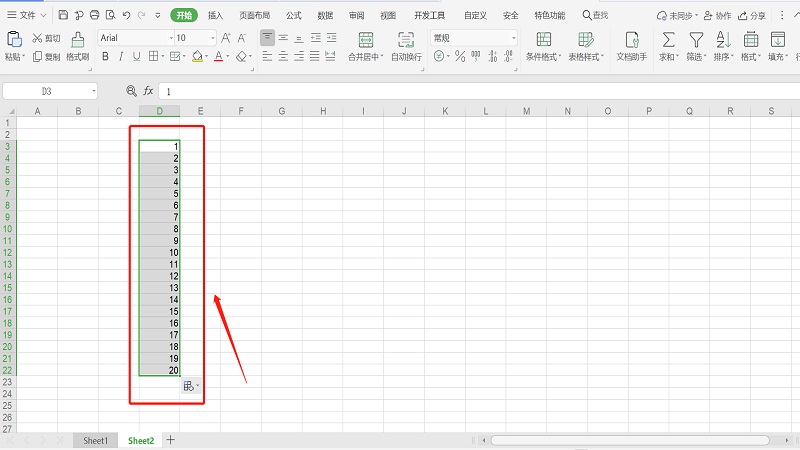Click the Format Painter (格式刷) icon
The image size is (800, 450).
(77, 40)
